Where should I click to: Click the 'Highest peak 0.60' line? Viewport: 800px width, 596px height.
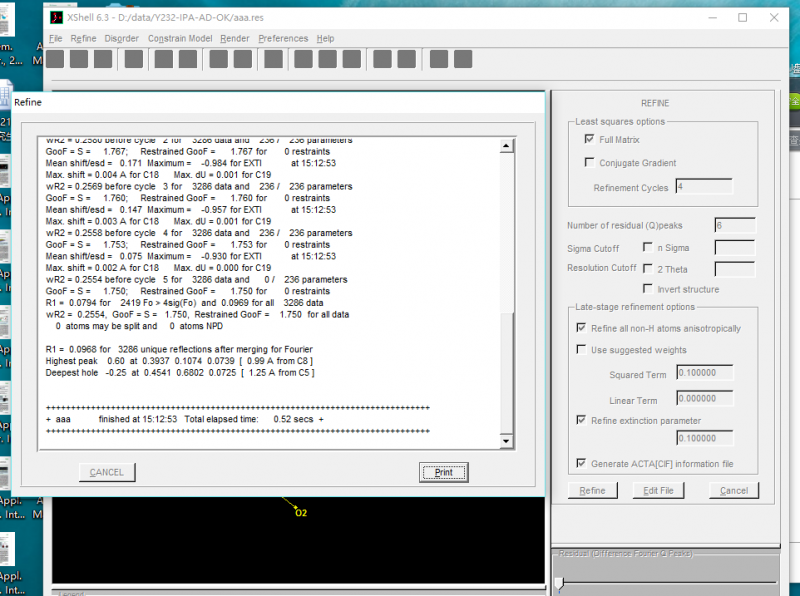tap(179, 361)
